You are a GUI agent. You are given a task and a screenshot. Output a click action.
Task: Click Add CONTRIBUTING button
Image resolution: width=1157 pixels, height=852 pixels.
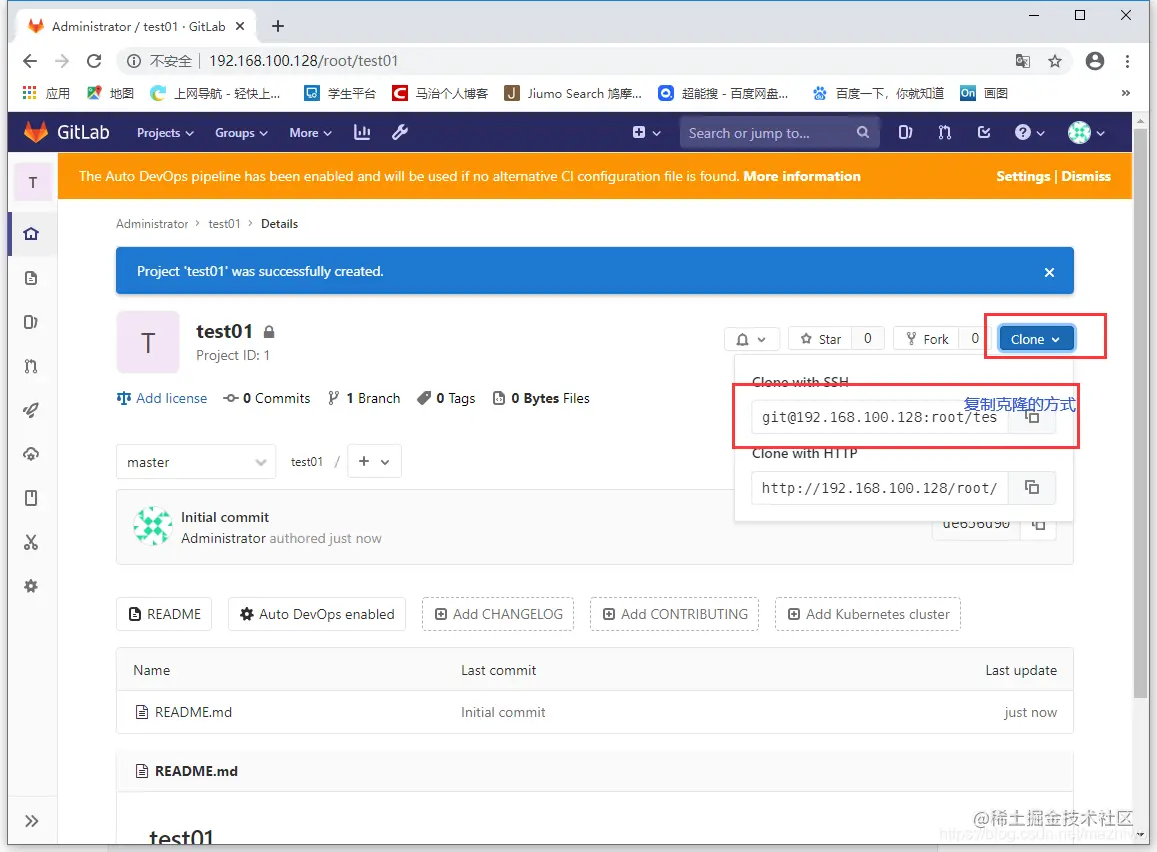pyautogui.click(x=675, y=614)
